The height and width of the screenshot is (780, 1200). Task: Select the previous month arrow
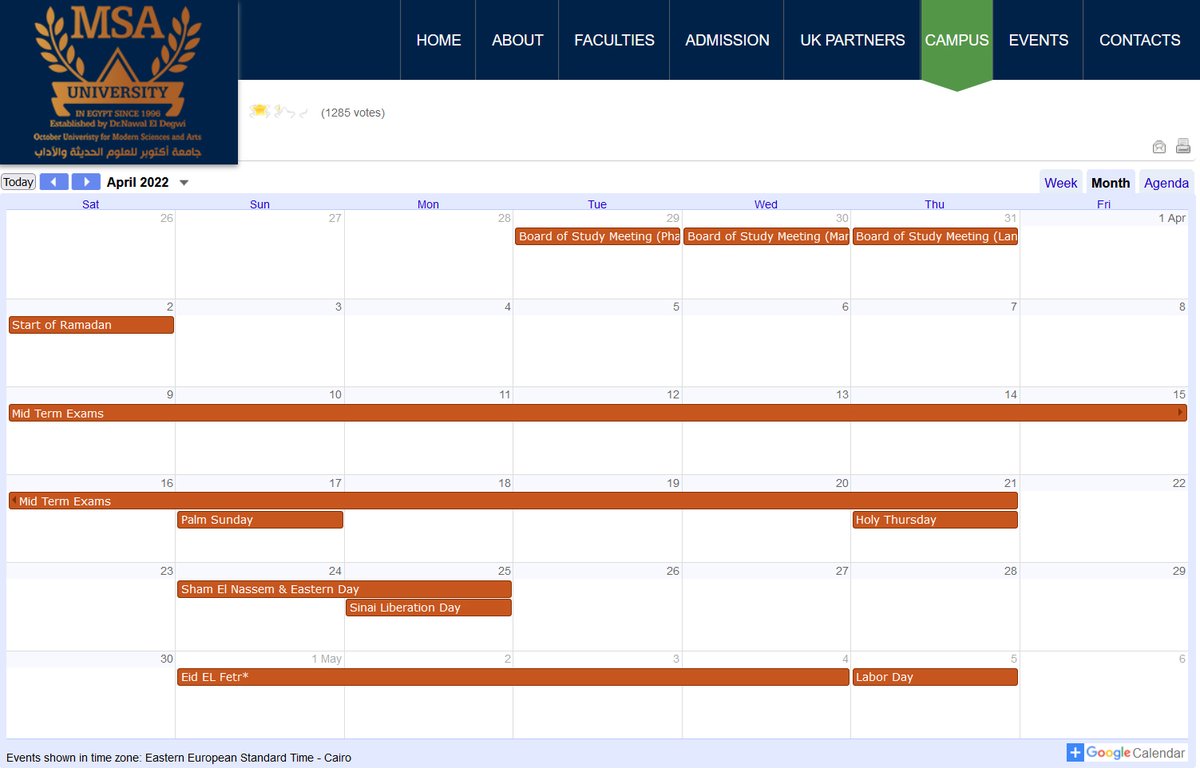(55, 181)
